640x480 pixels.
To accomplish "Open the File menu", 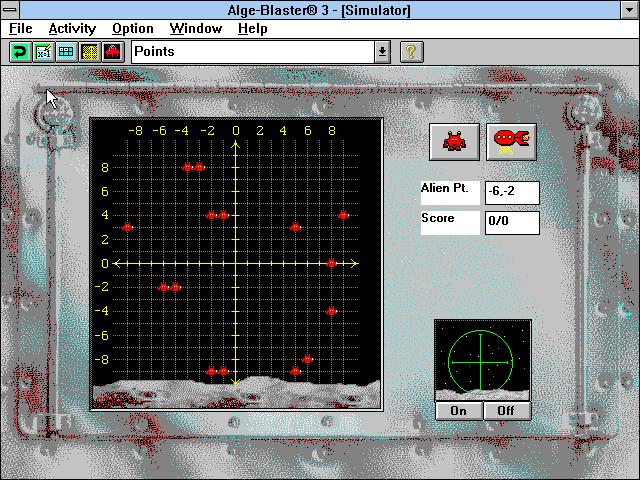I will pos(20,29).
